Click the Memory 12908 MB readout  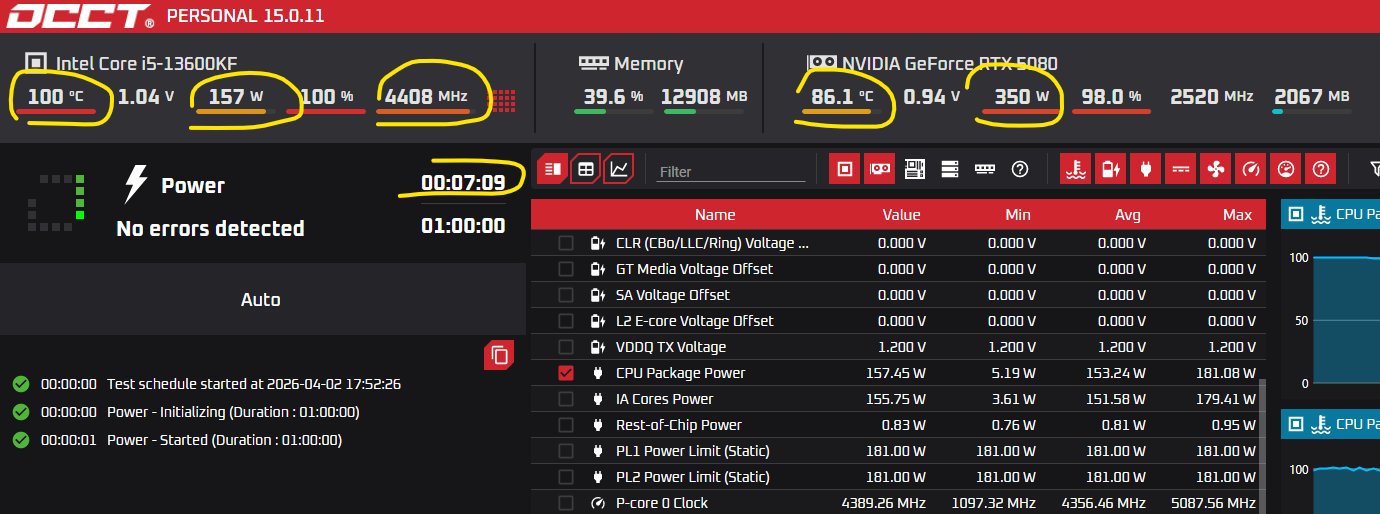(704, 96)
